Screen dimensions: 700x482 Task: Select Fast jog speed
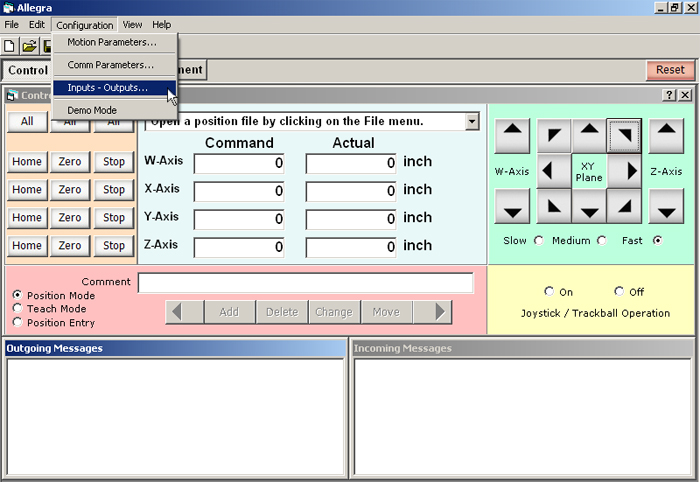tap(657, 241)
